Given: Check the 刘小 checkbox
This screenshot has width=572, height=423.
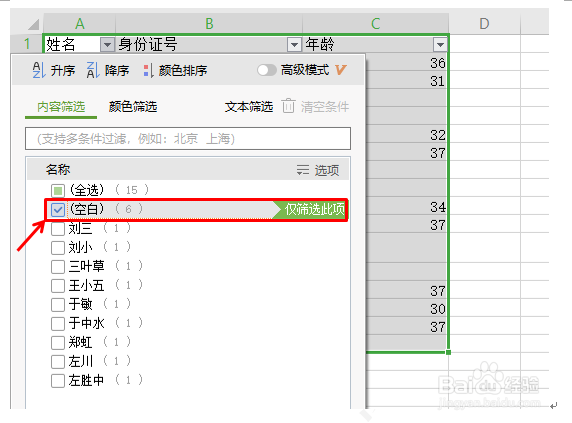Looking at the screenshot, I should 58,248.
